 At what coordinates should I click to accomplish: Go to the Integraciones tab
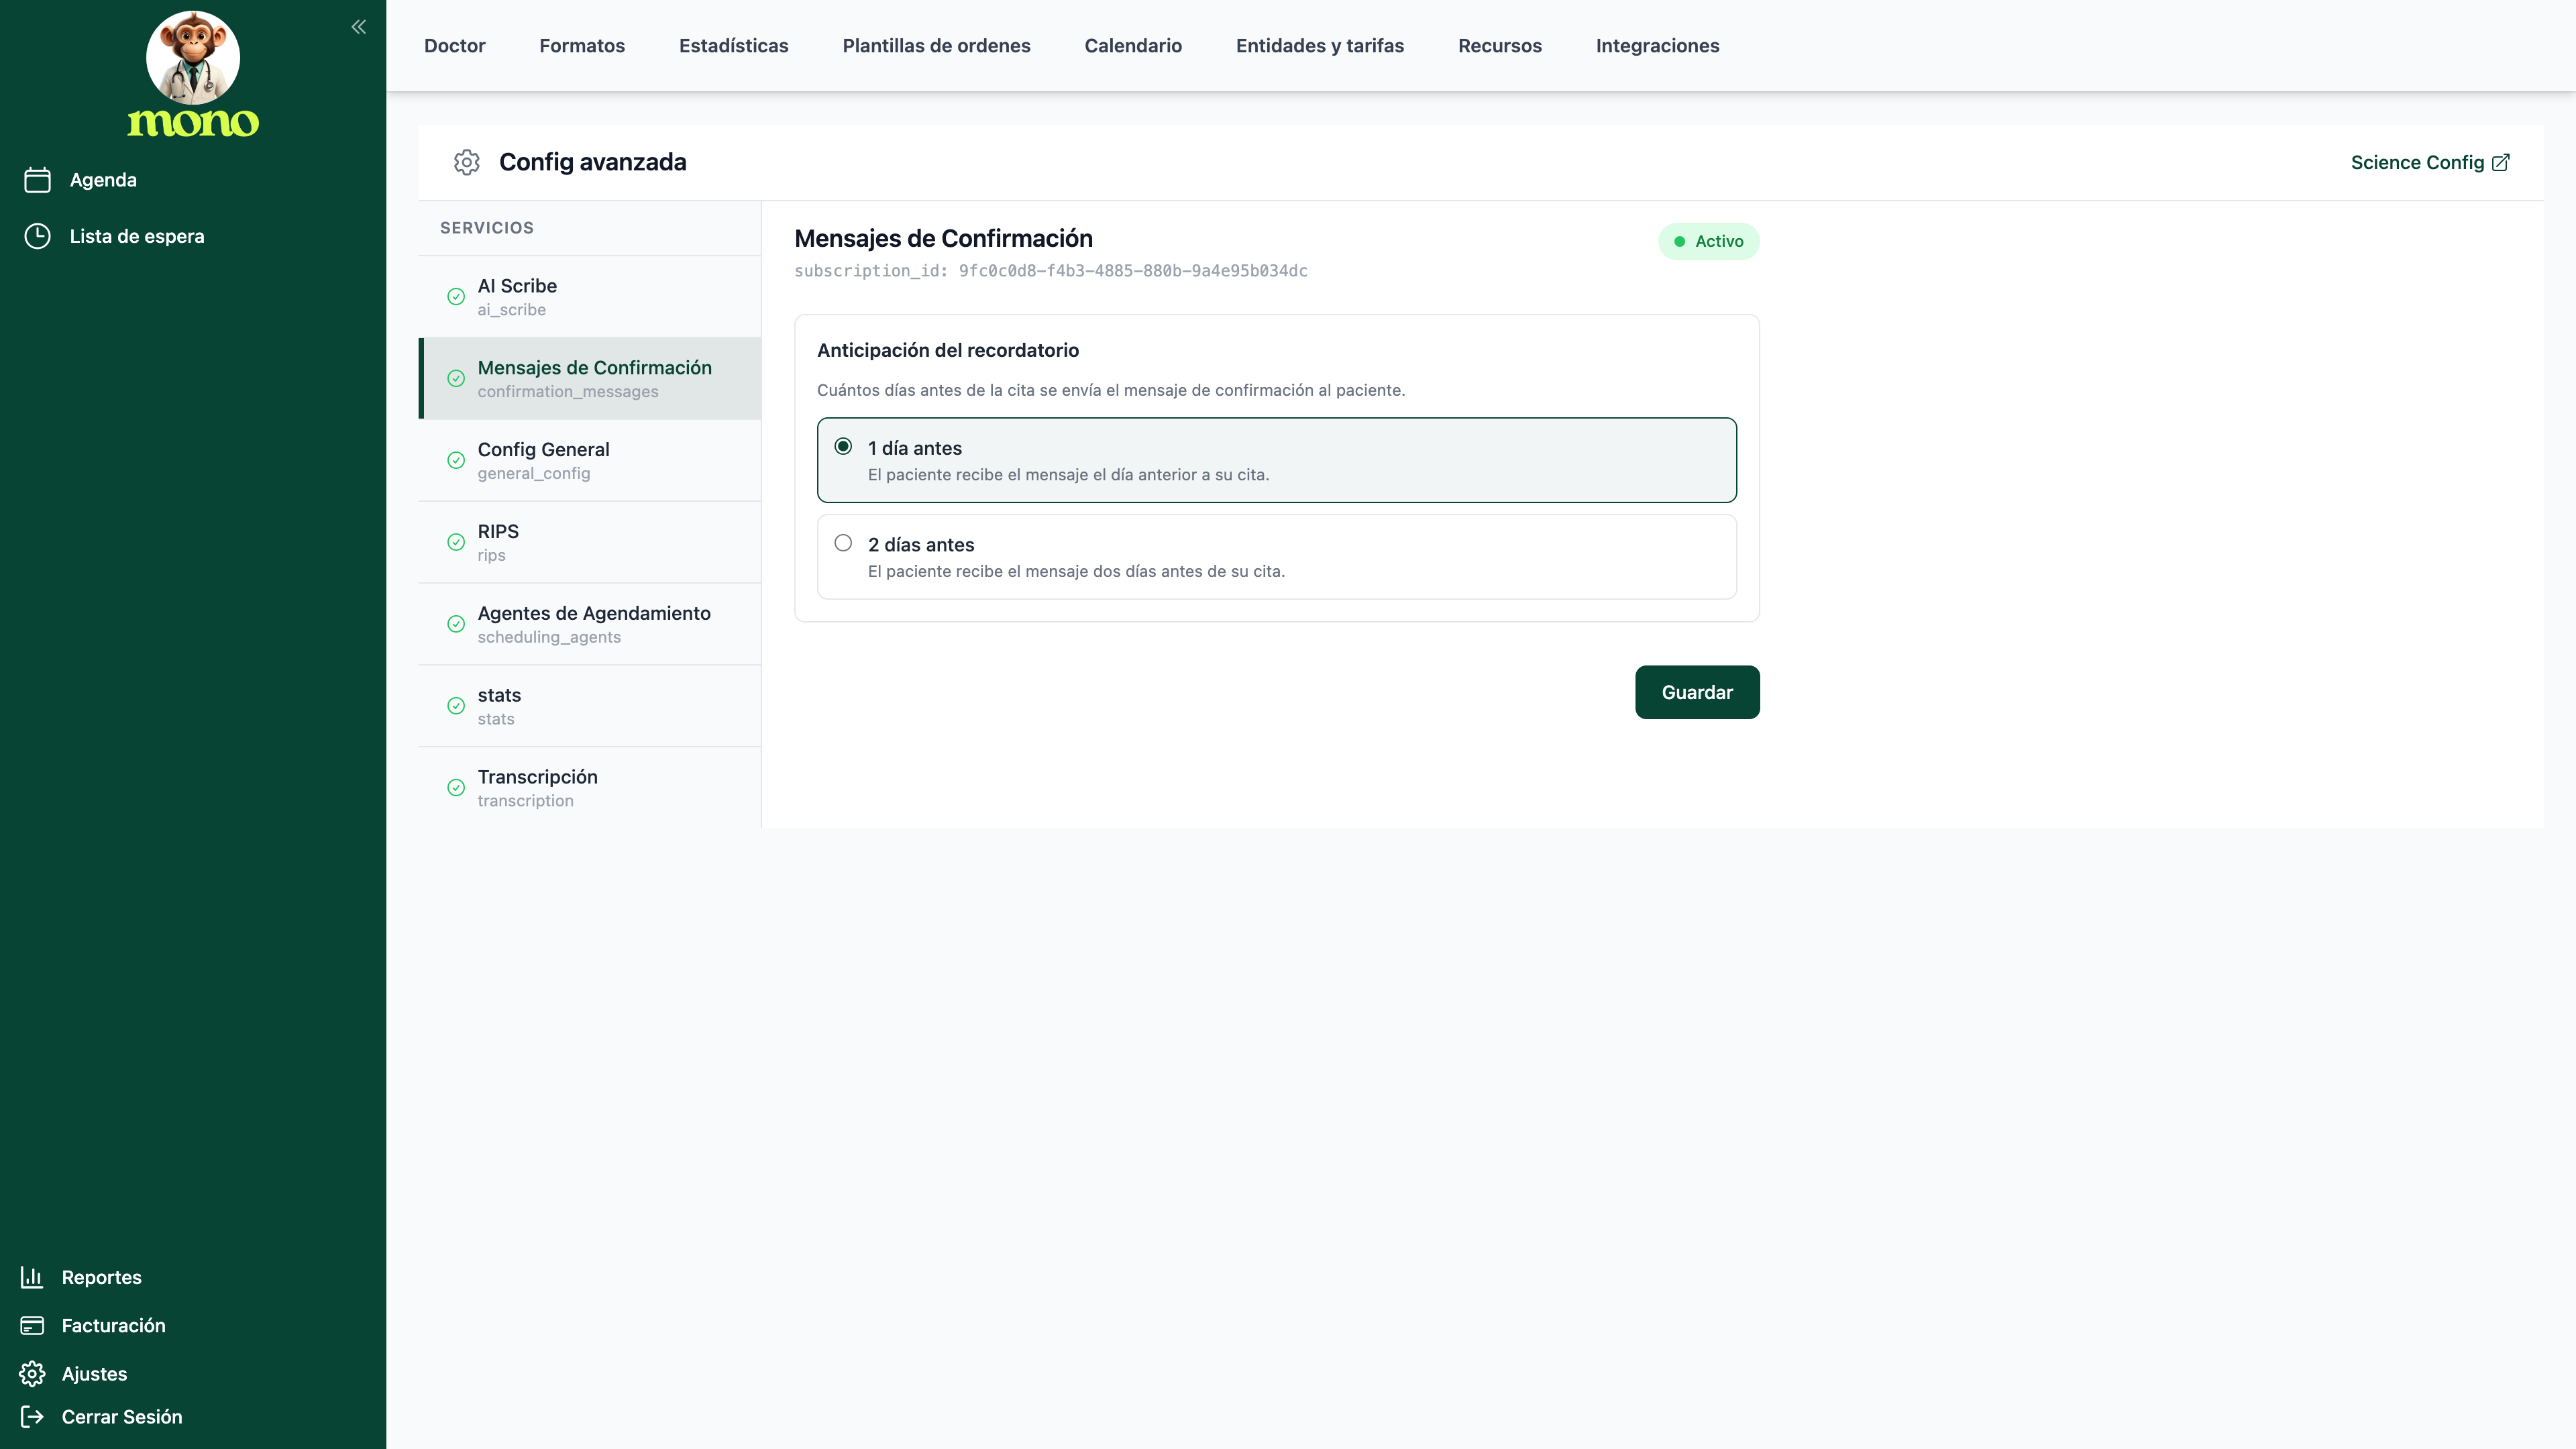1657,46
